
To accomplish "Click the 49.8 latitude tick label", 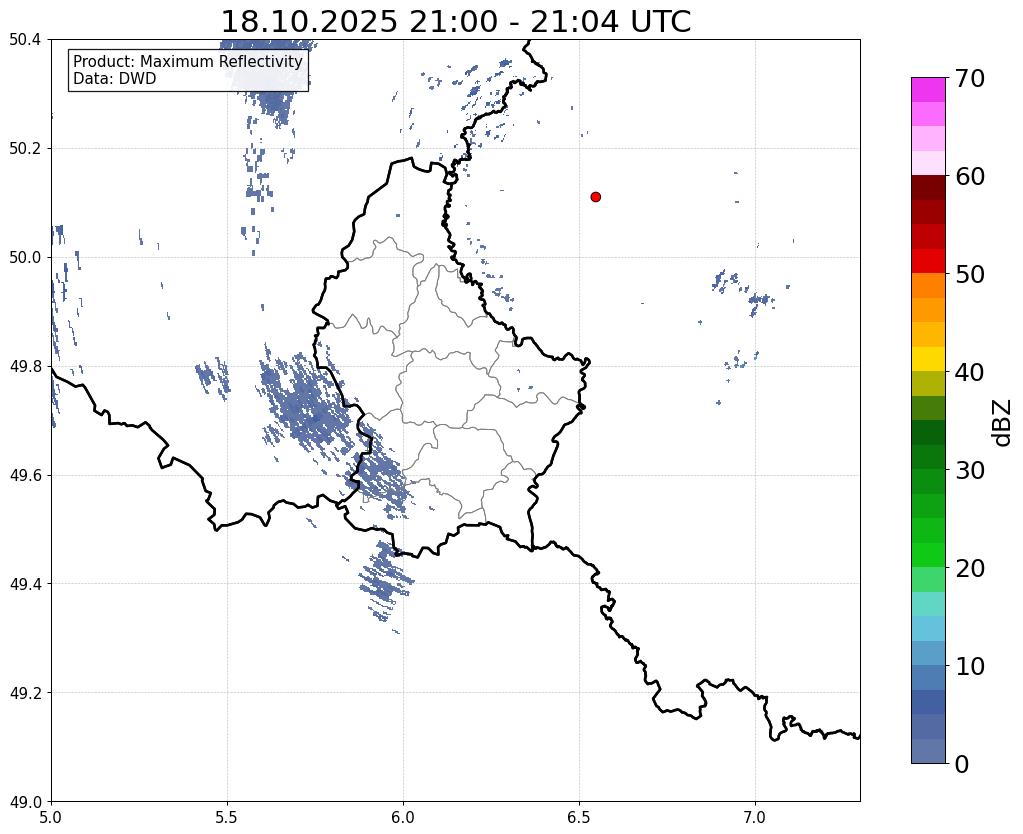I will point(25,367).
